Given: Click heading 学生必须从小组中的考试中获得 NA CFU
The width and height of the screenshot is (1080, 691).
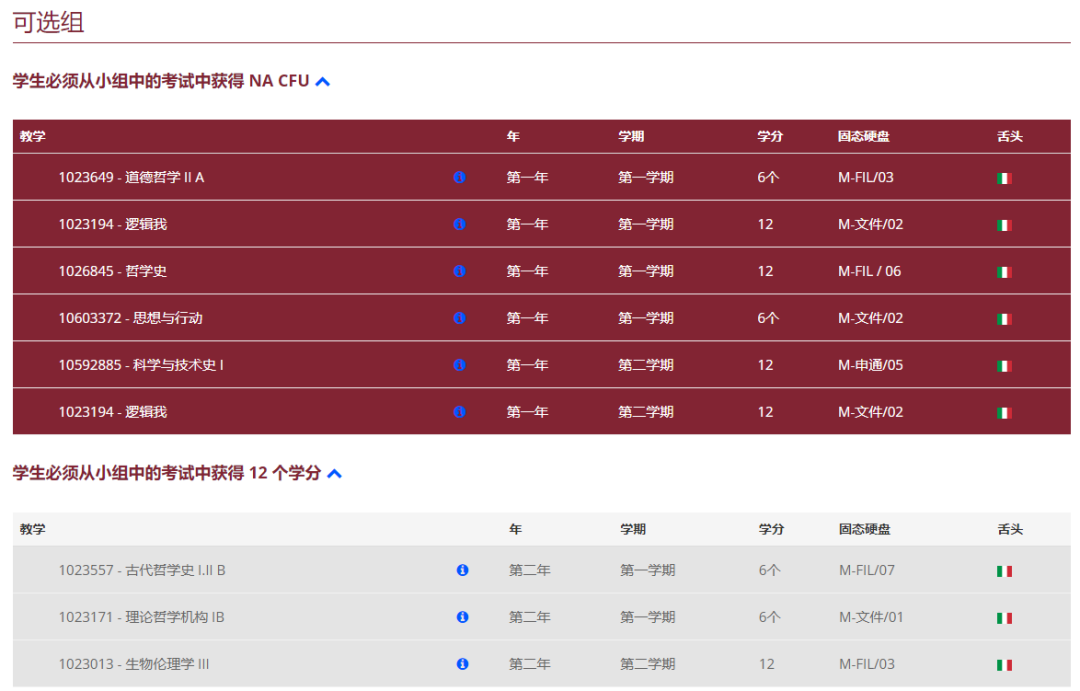Looking at the screenshot, I should pyautogui.click(x=161, y=81).
